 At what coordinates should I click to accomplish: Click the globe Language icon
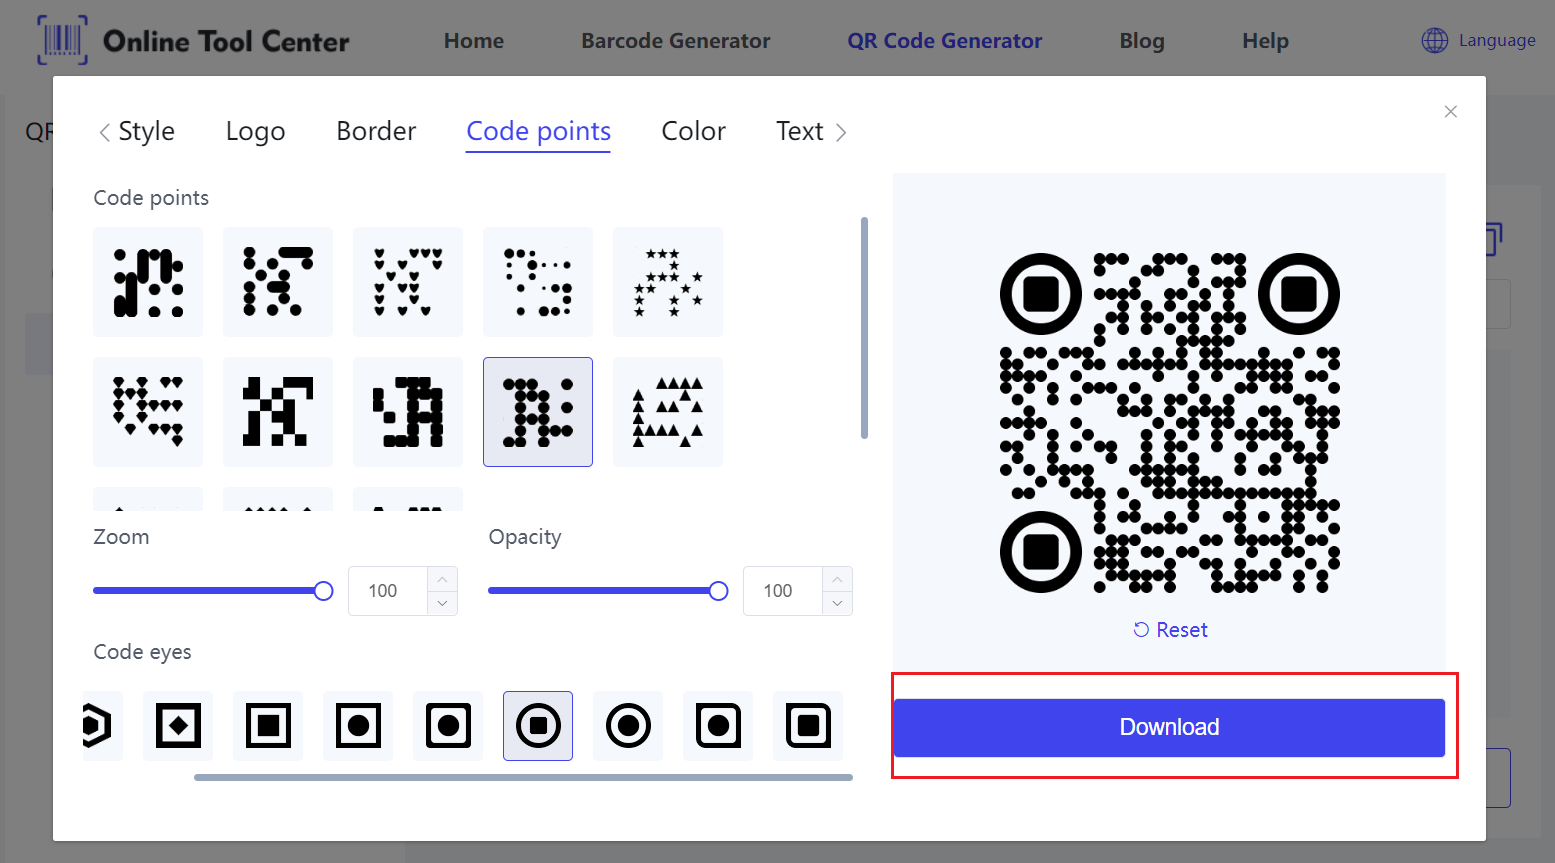1435,40
